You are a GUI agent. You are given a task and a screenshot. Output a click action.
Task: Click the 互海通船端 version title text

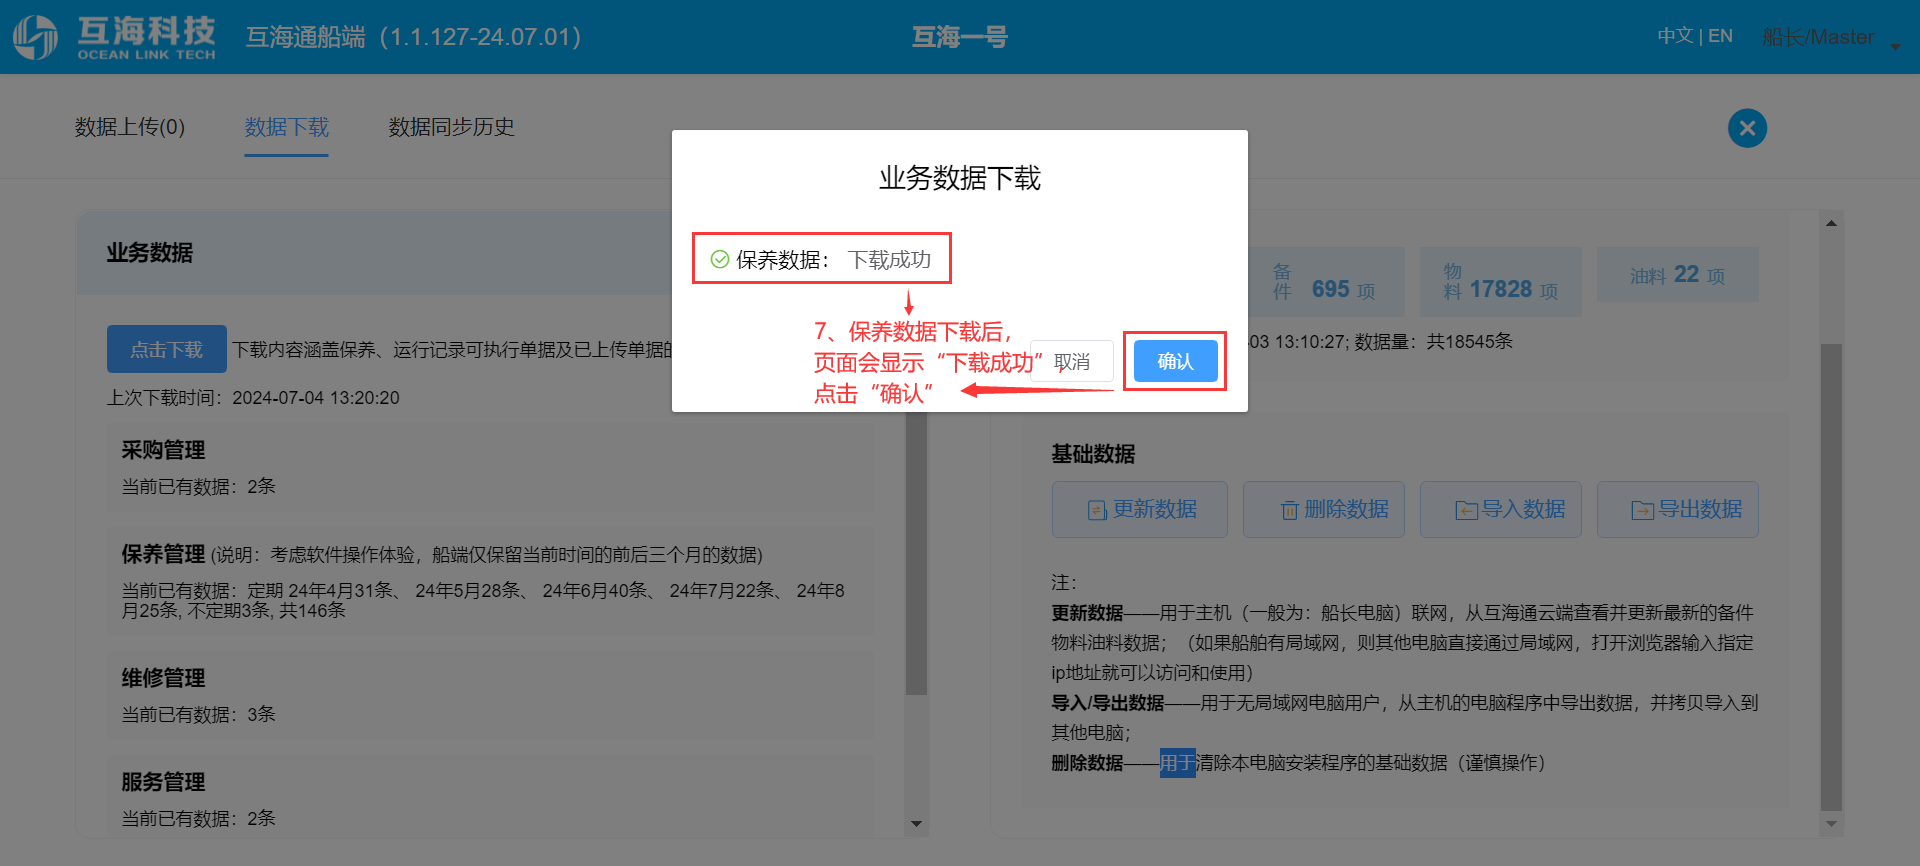coord(413,37)
